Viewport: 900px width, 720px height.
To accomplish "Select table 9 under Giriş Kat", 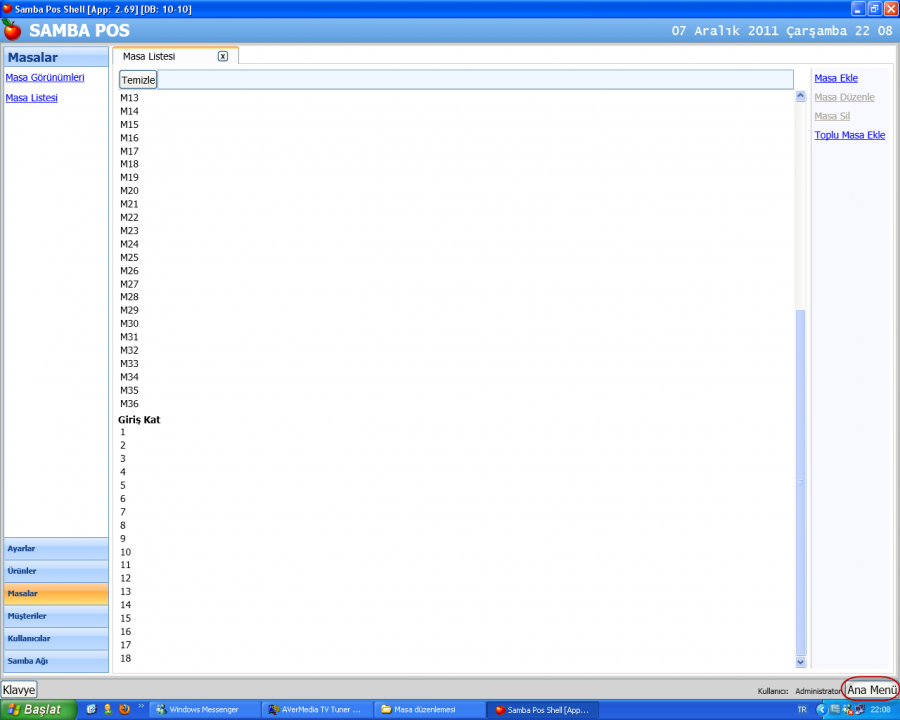I will pyautogui.click(x=123, y=539).
